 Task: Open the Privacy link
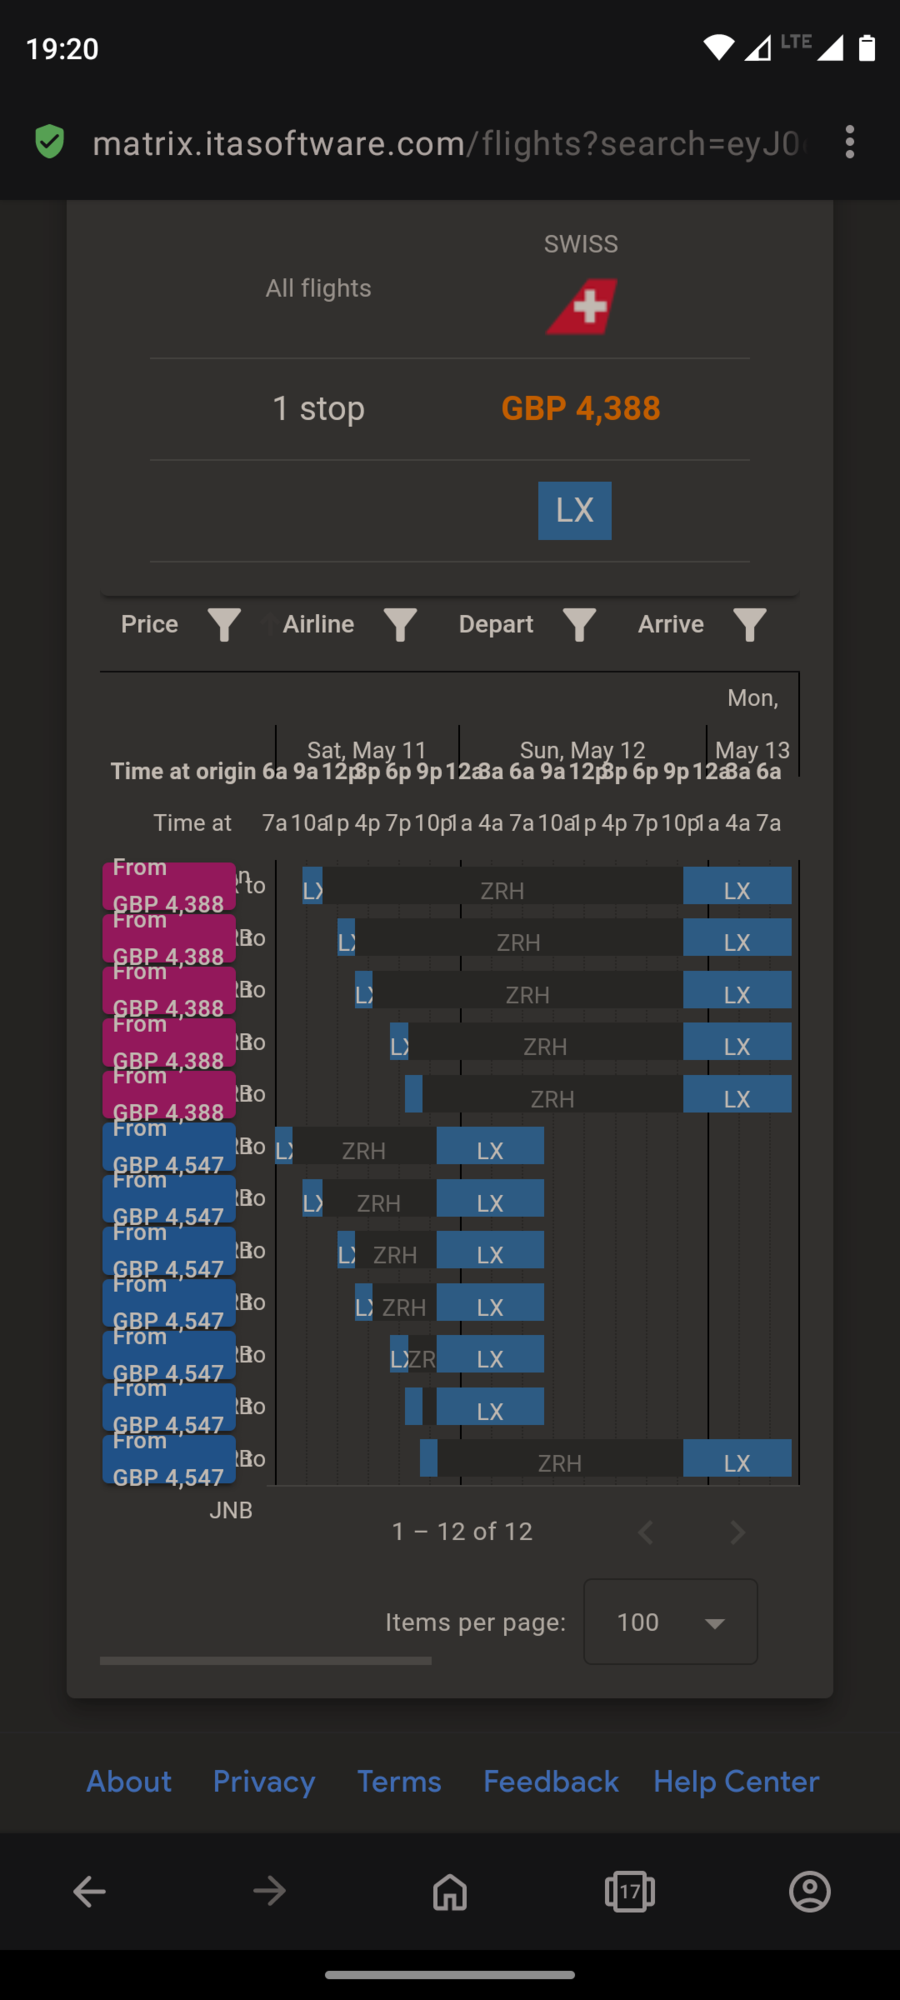264,1782
